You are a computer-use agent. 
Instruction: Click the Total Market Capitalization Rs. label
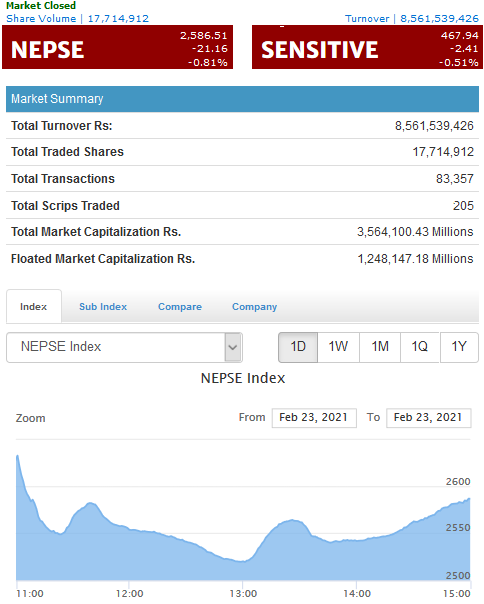(x=96, y=232)
